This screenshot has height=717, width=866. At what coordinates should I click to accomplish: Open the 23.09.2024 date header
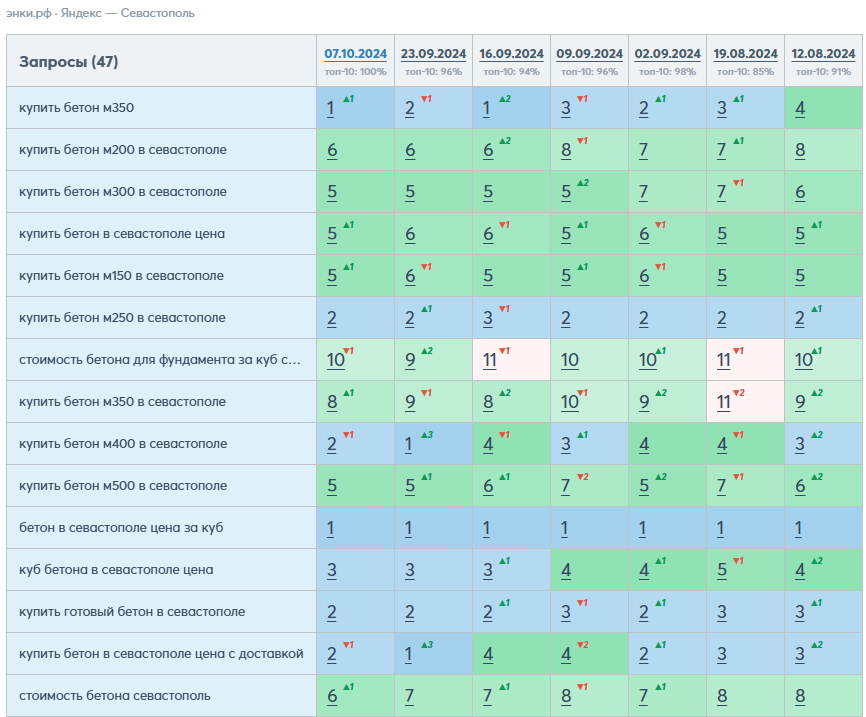click(x=434, y=54)
